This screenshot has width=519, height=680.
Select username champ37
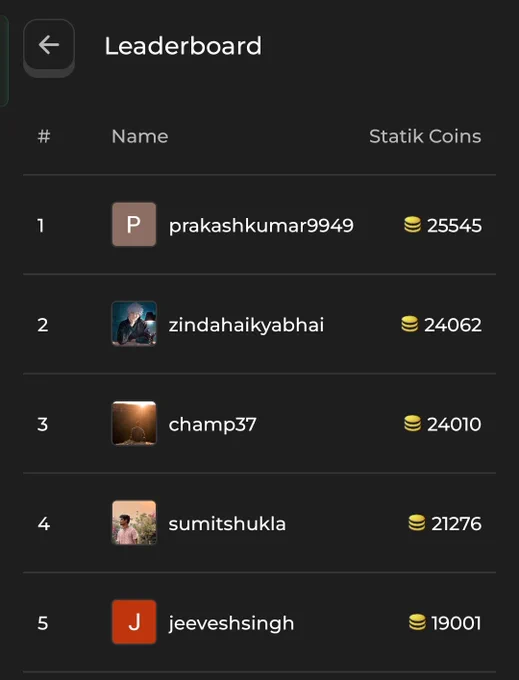(212, 425)
